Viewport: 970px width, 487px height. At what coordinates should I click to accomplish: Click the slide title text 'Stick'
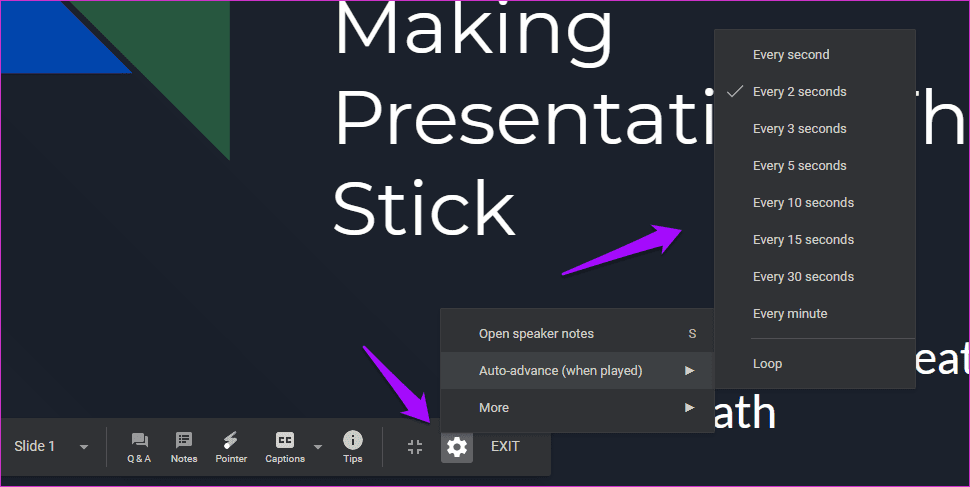424,207
